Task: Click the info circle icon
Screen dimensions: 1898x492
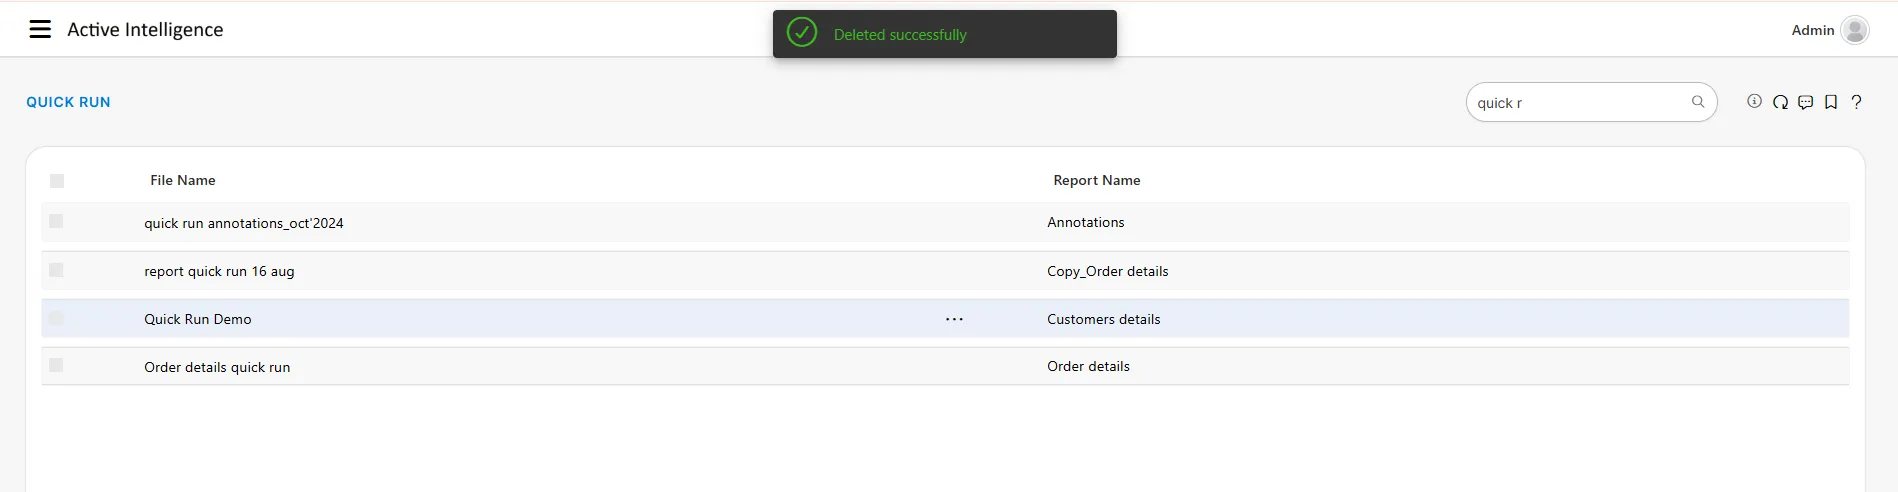Action: coord(1754,102)
